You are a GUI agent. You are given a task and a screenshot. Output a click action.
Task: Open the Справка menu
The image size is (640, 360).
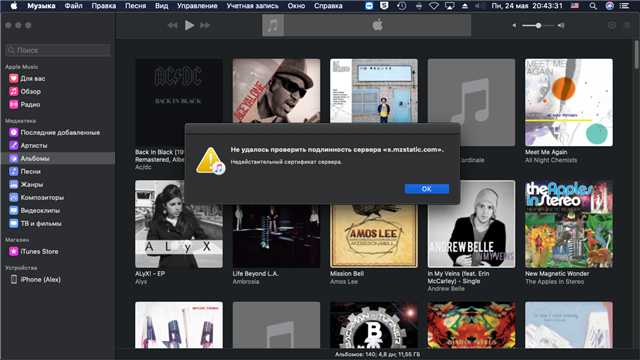click(328, 6)
